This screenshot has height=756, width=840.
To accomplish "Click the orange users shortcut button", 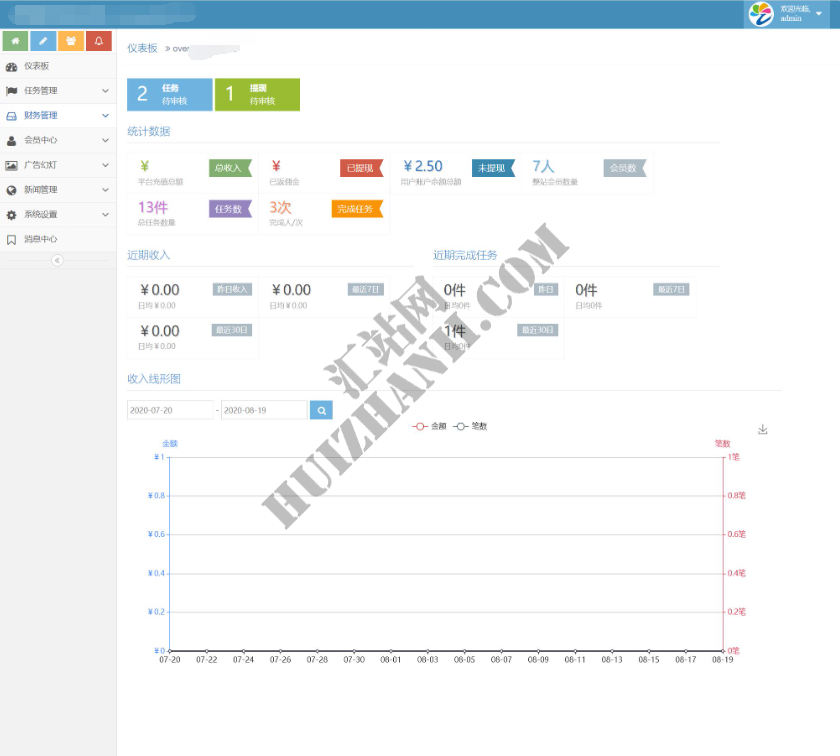I will tap(71, 41).
